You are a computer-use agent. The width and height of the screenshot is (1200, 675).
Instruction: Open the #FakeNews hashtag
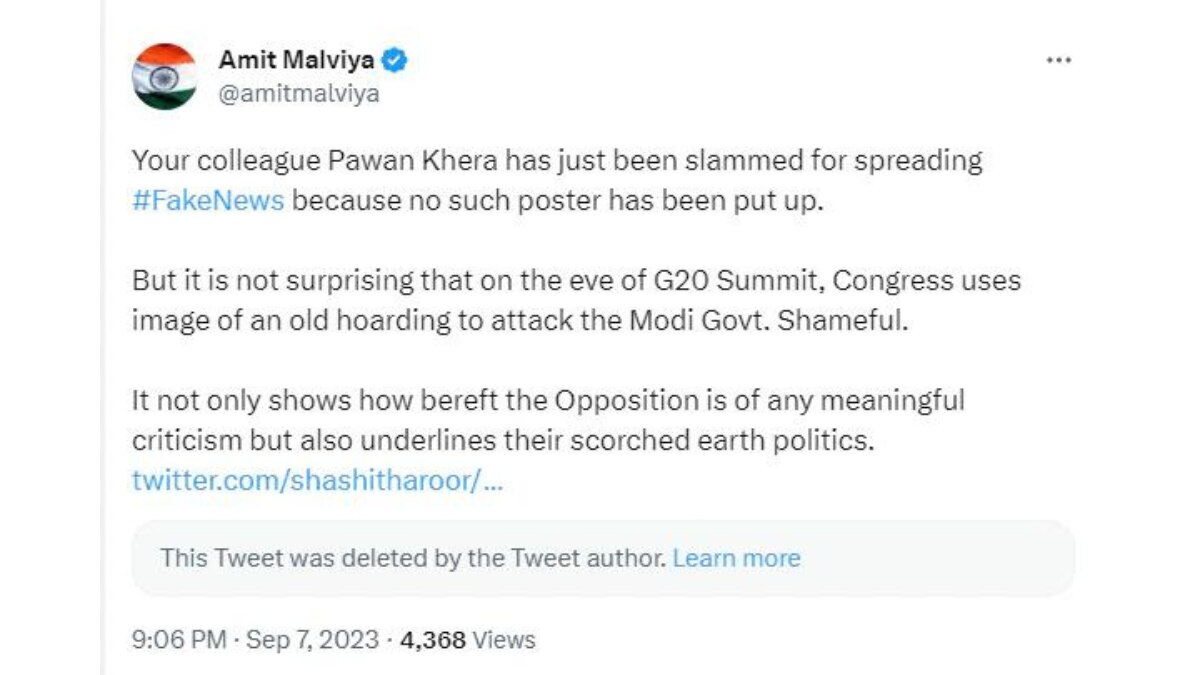(208, 199)
